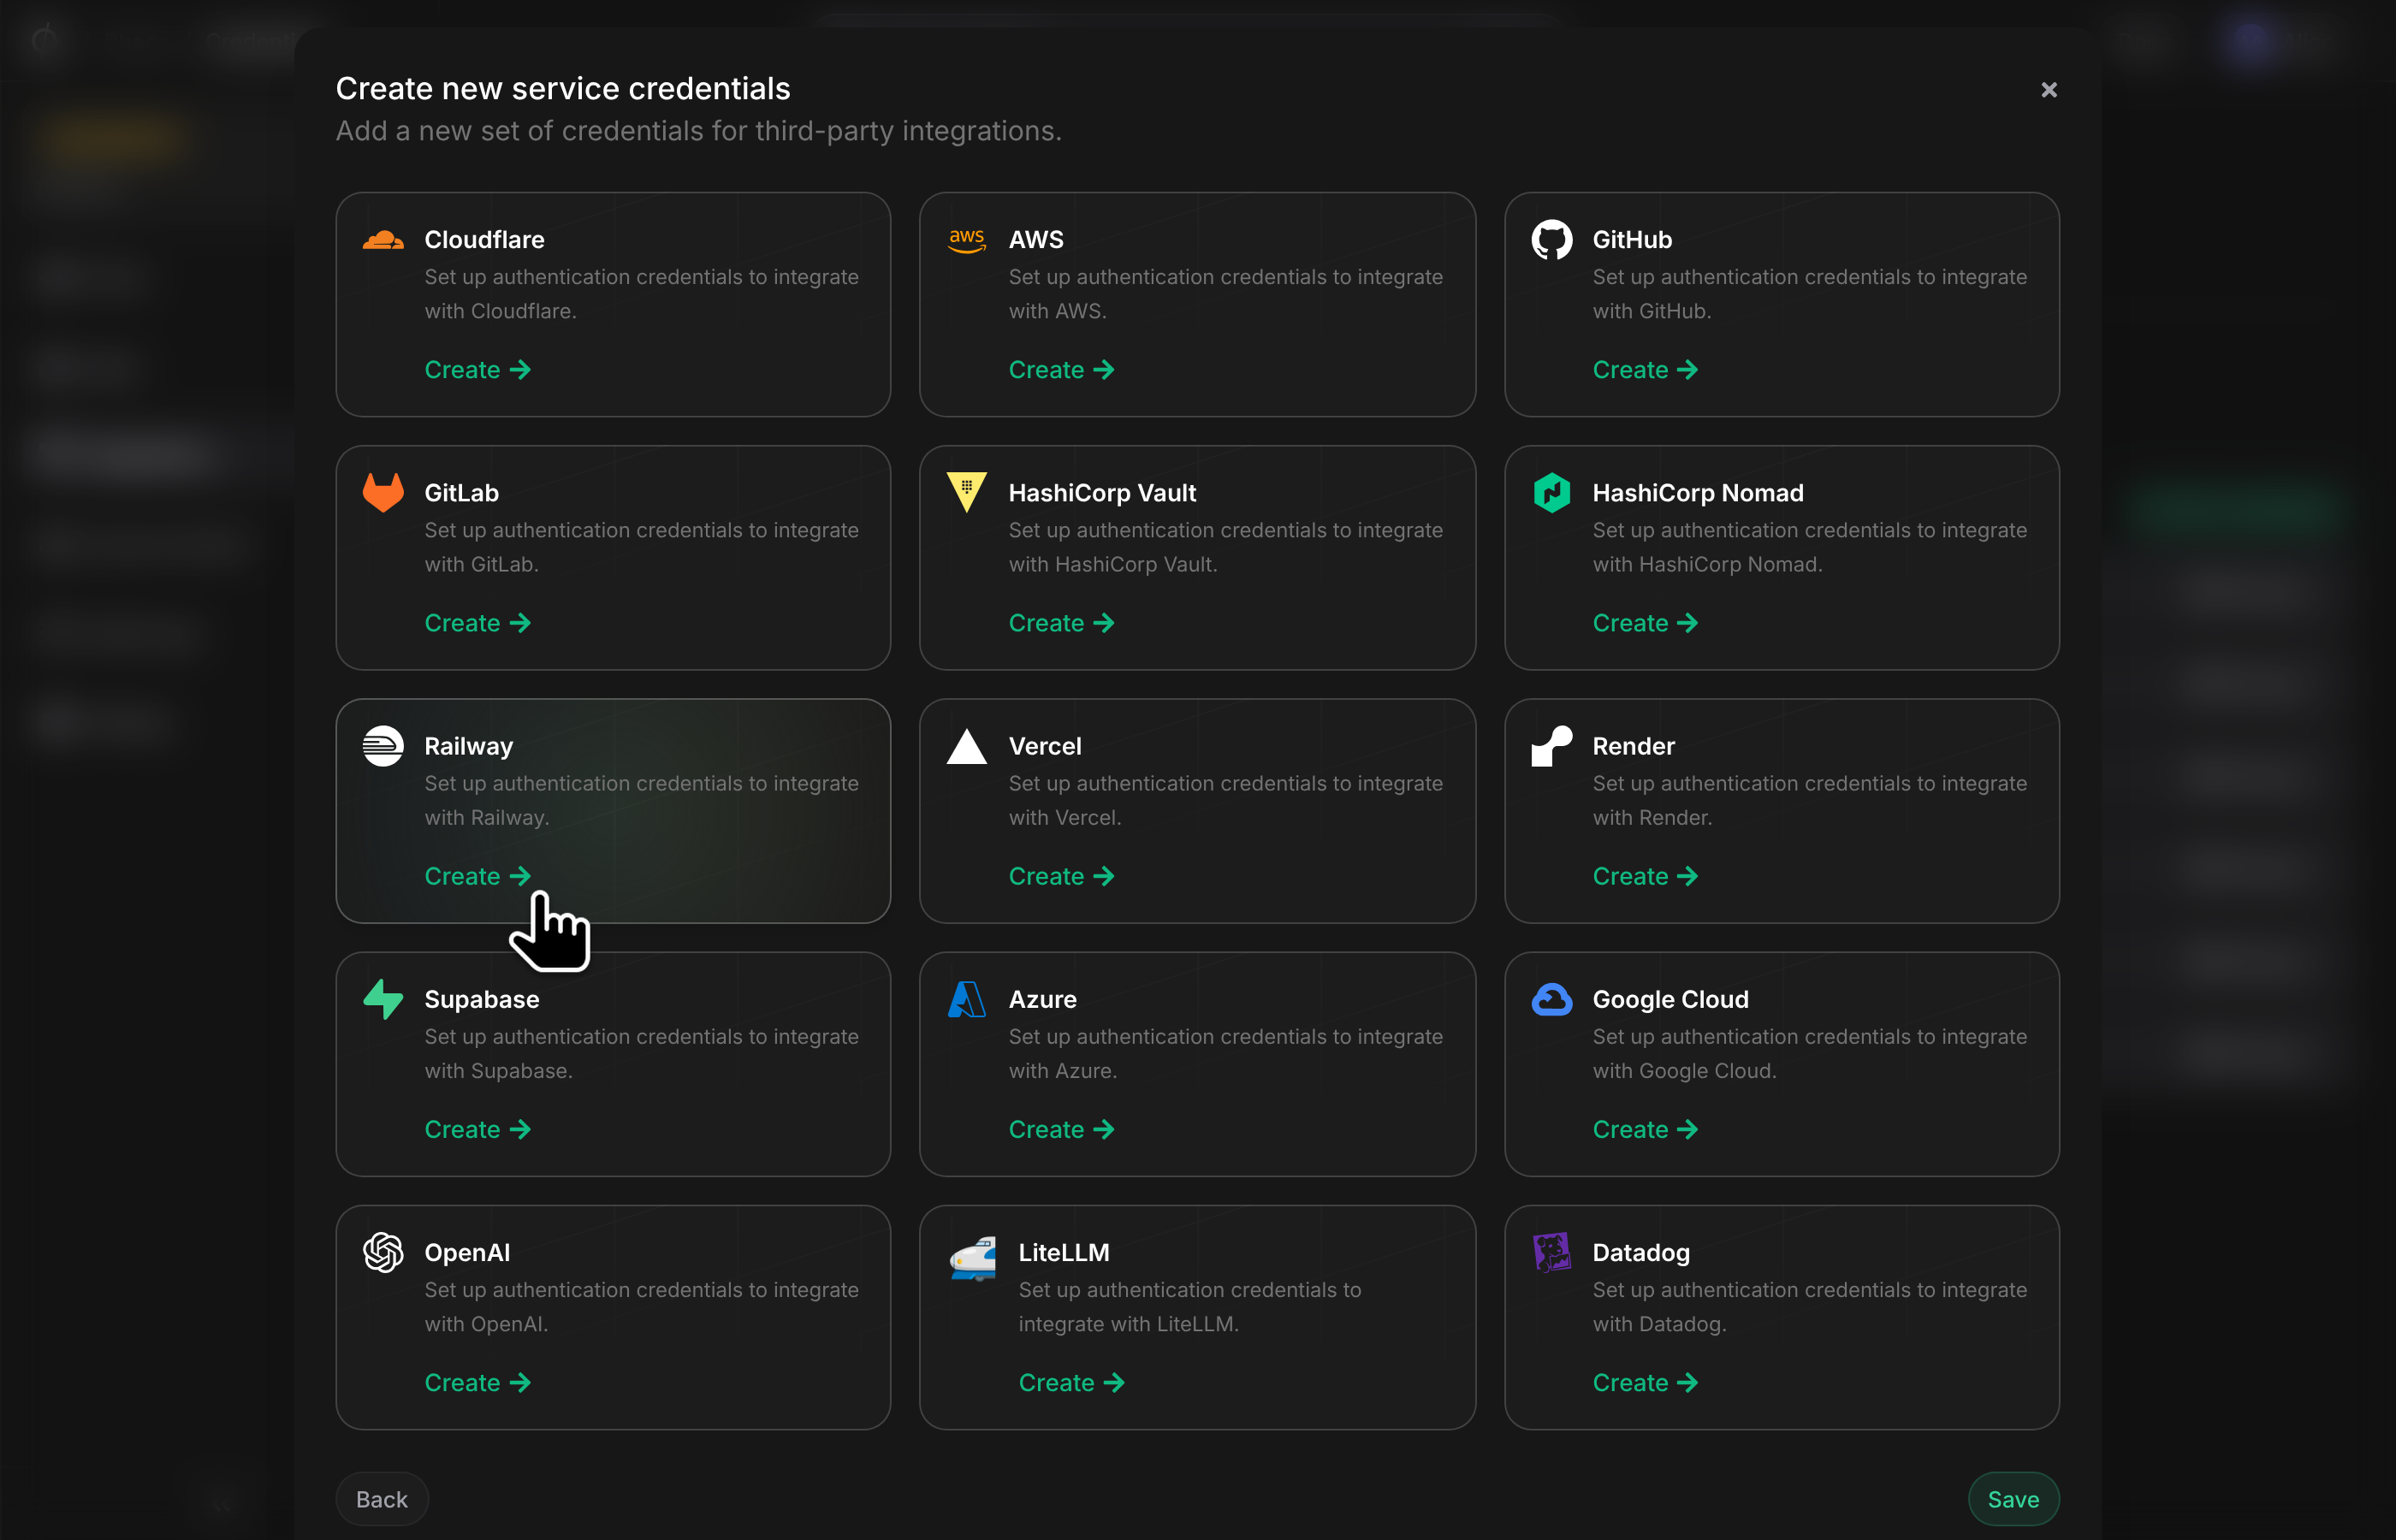The image size is (2396, 1540).
Task: Click the Railway logo icon
Action: click(x=383, y=746)
